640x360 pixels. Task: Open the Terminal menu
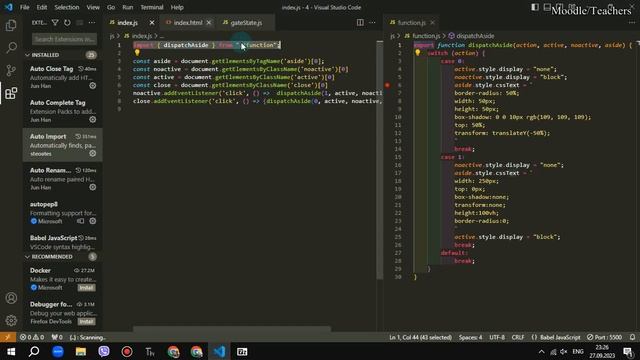[152, 7]
